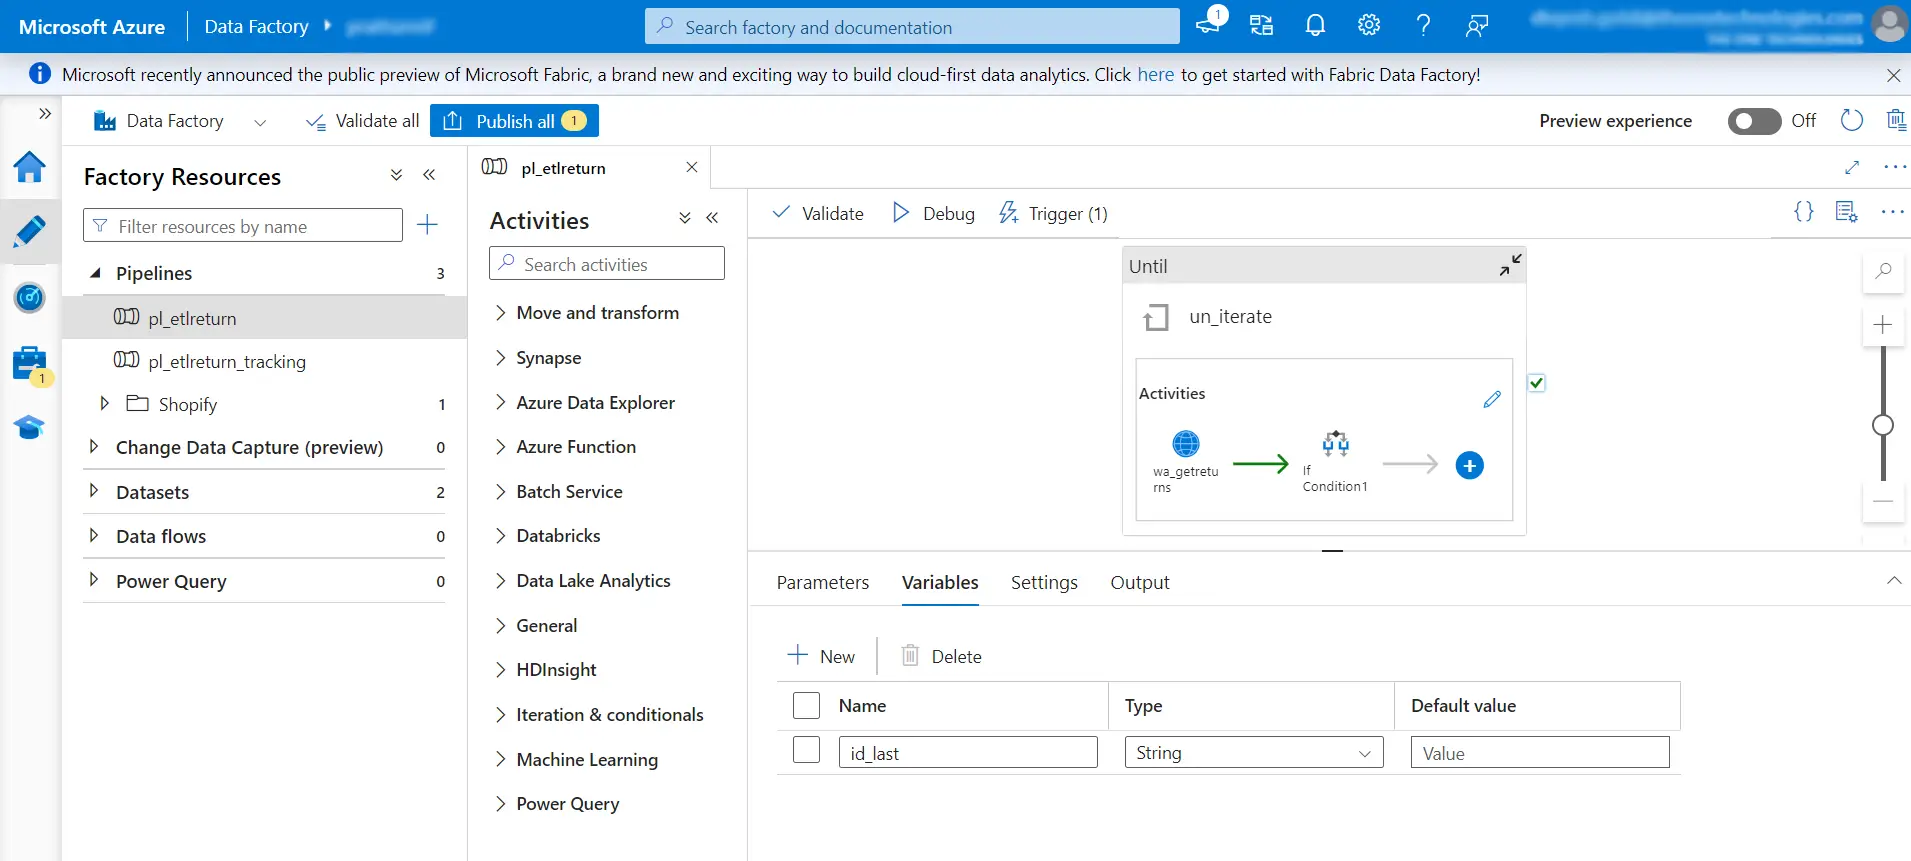Switch to the Variables tab
This screenshot has width=1911, height=861.
point(940,583)
